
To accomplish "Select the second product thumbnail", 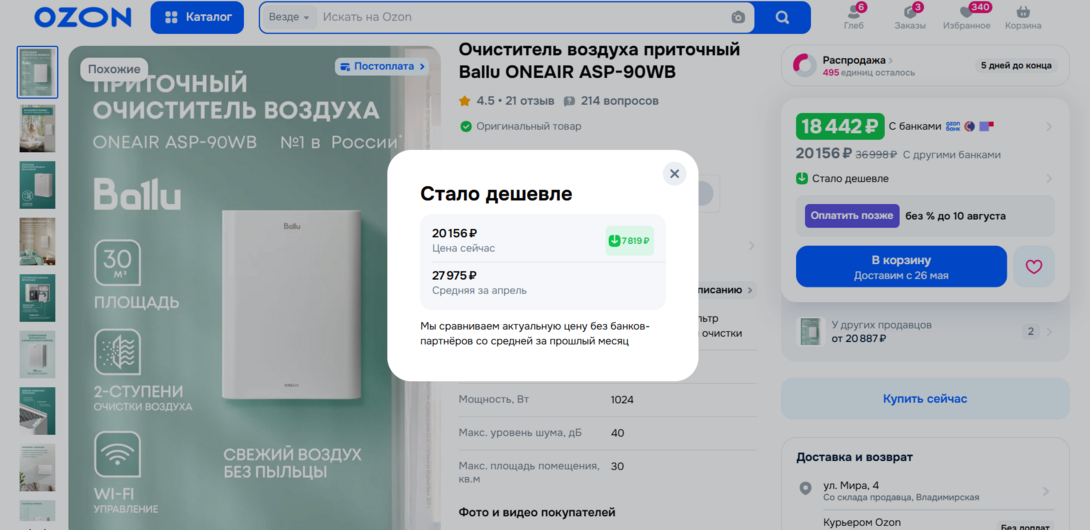I will point(38,129).
